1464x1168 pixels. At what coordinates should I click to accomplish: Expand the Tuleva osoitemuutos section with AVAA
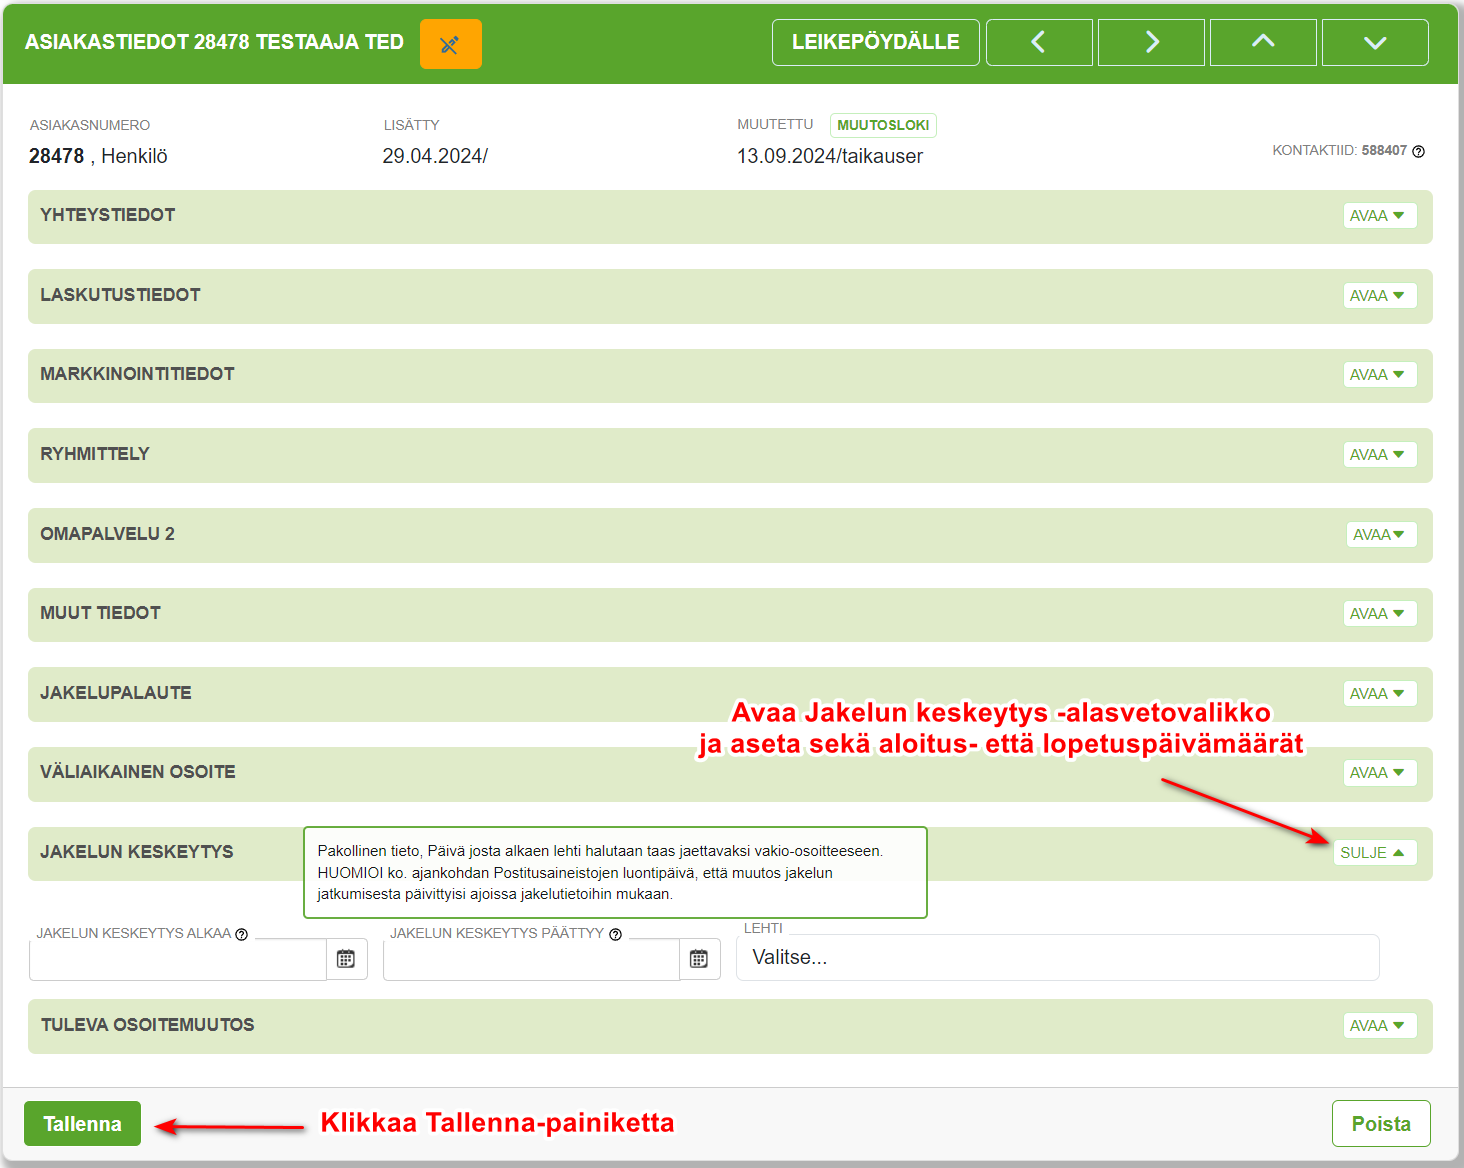[1379, 1026]
